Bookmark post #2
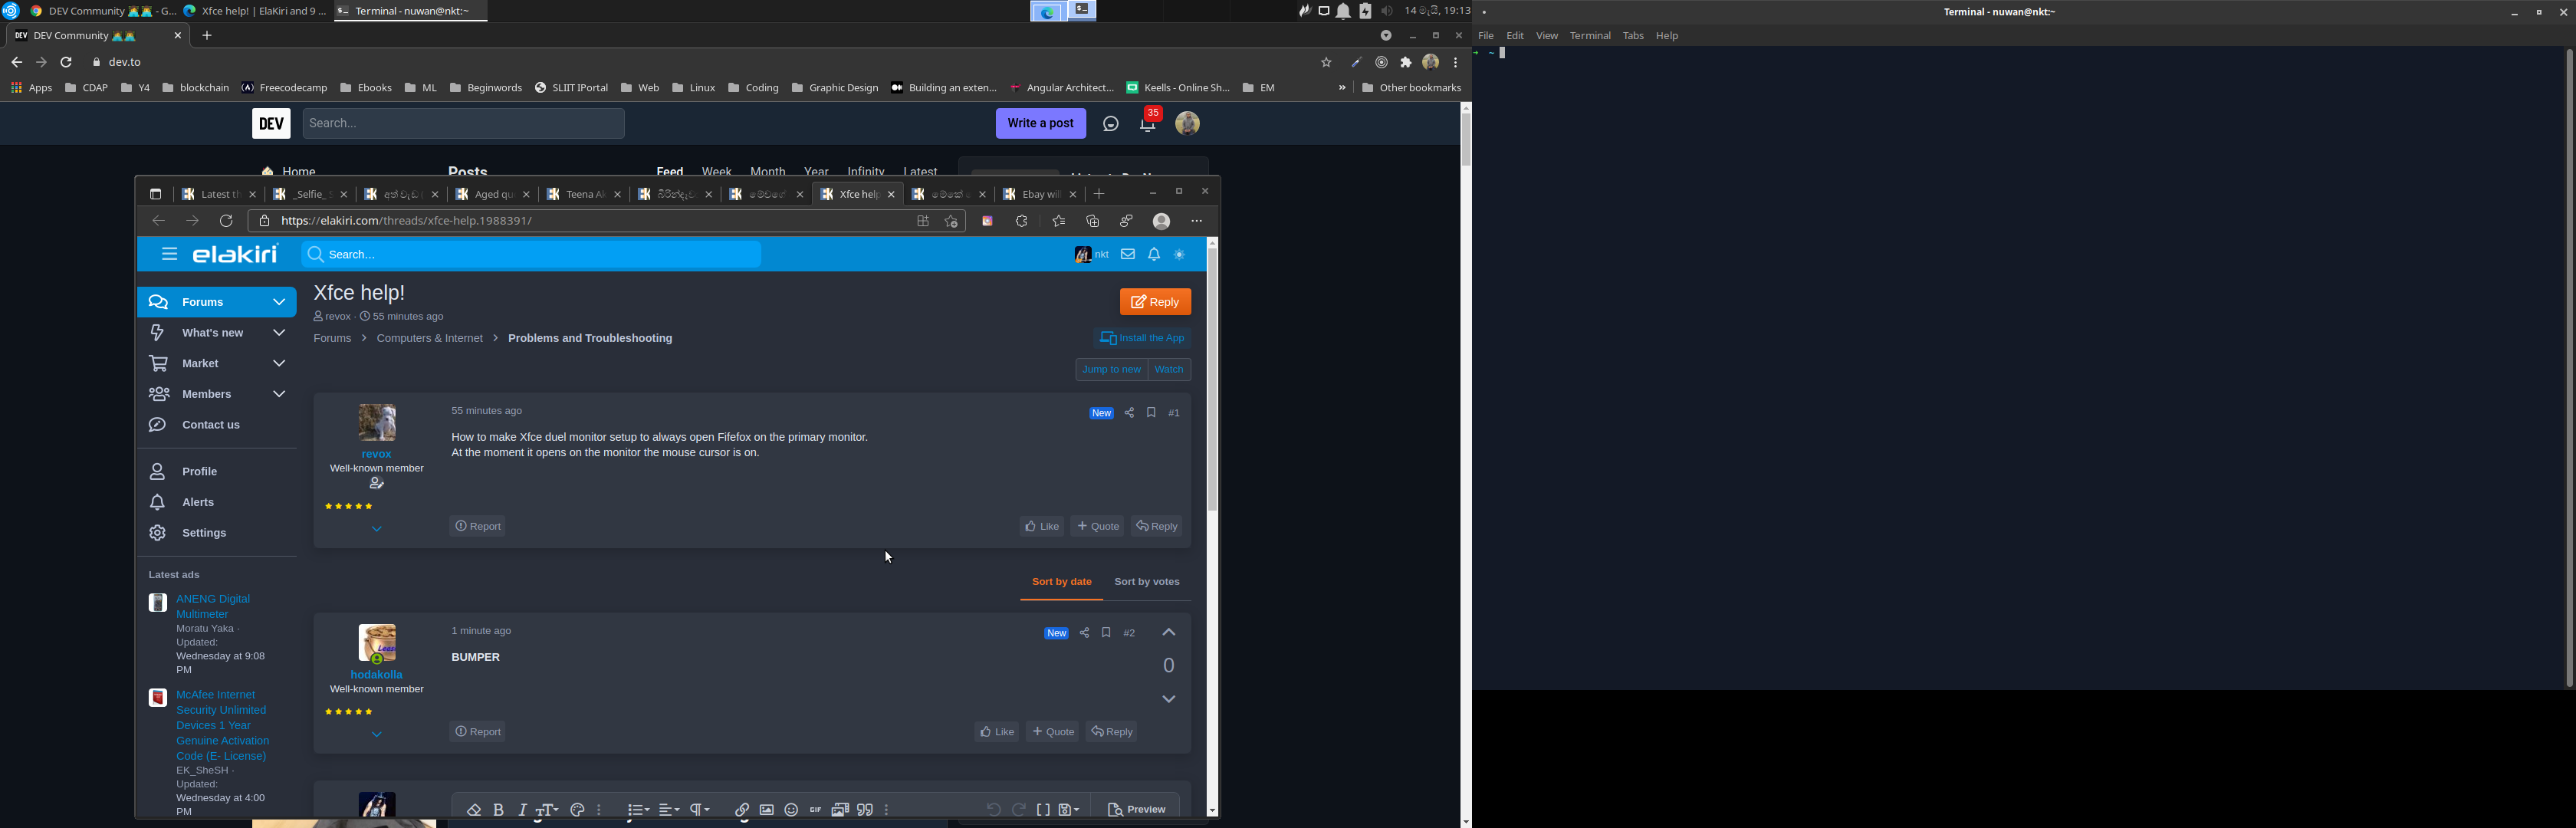This screenshot has height=828, width=2576. [1107, 633]
